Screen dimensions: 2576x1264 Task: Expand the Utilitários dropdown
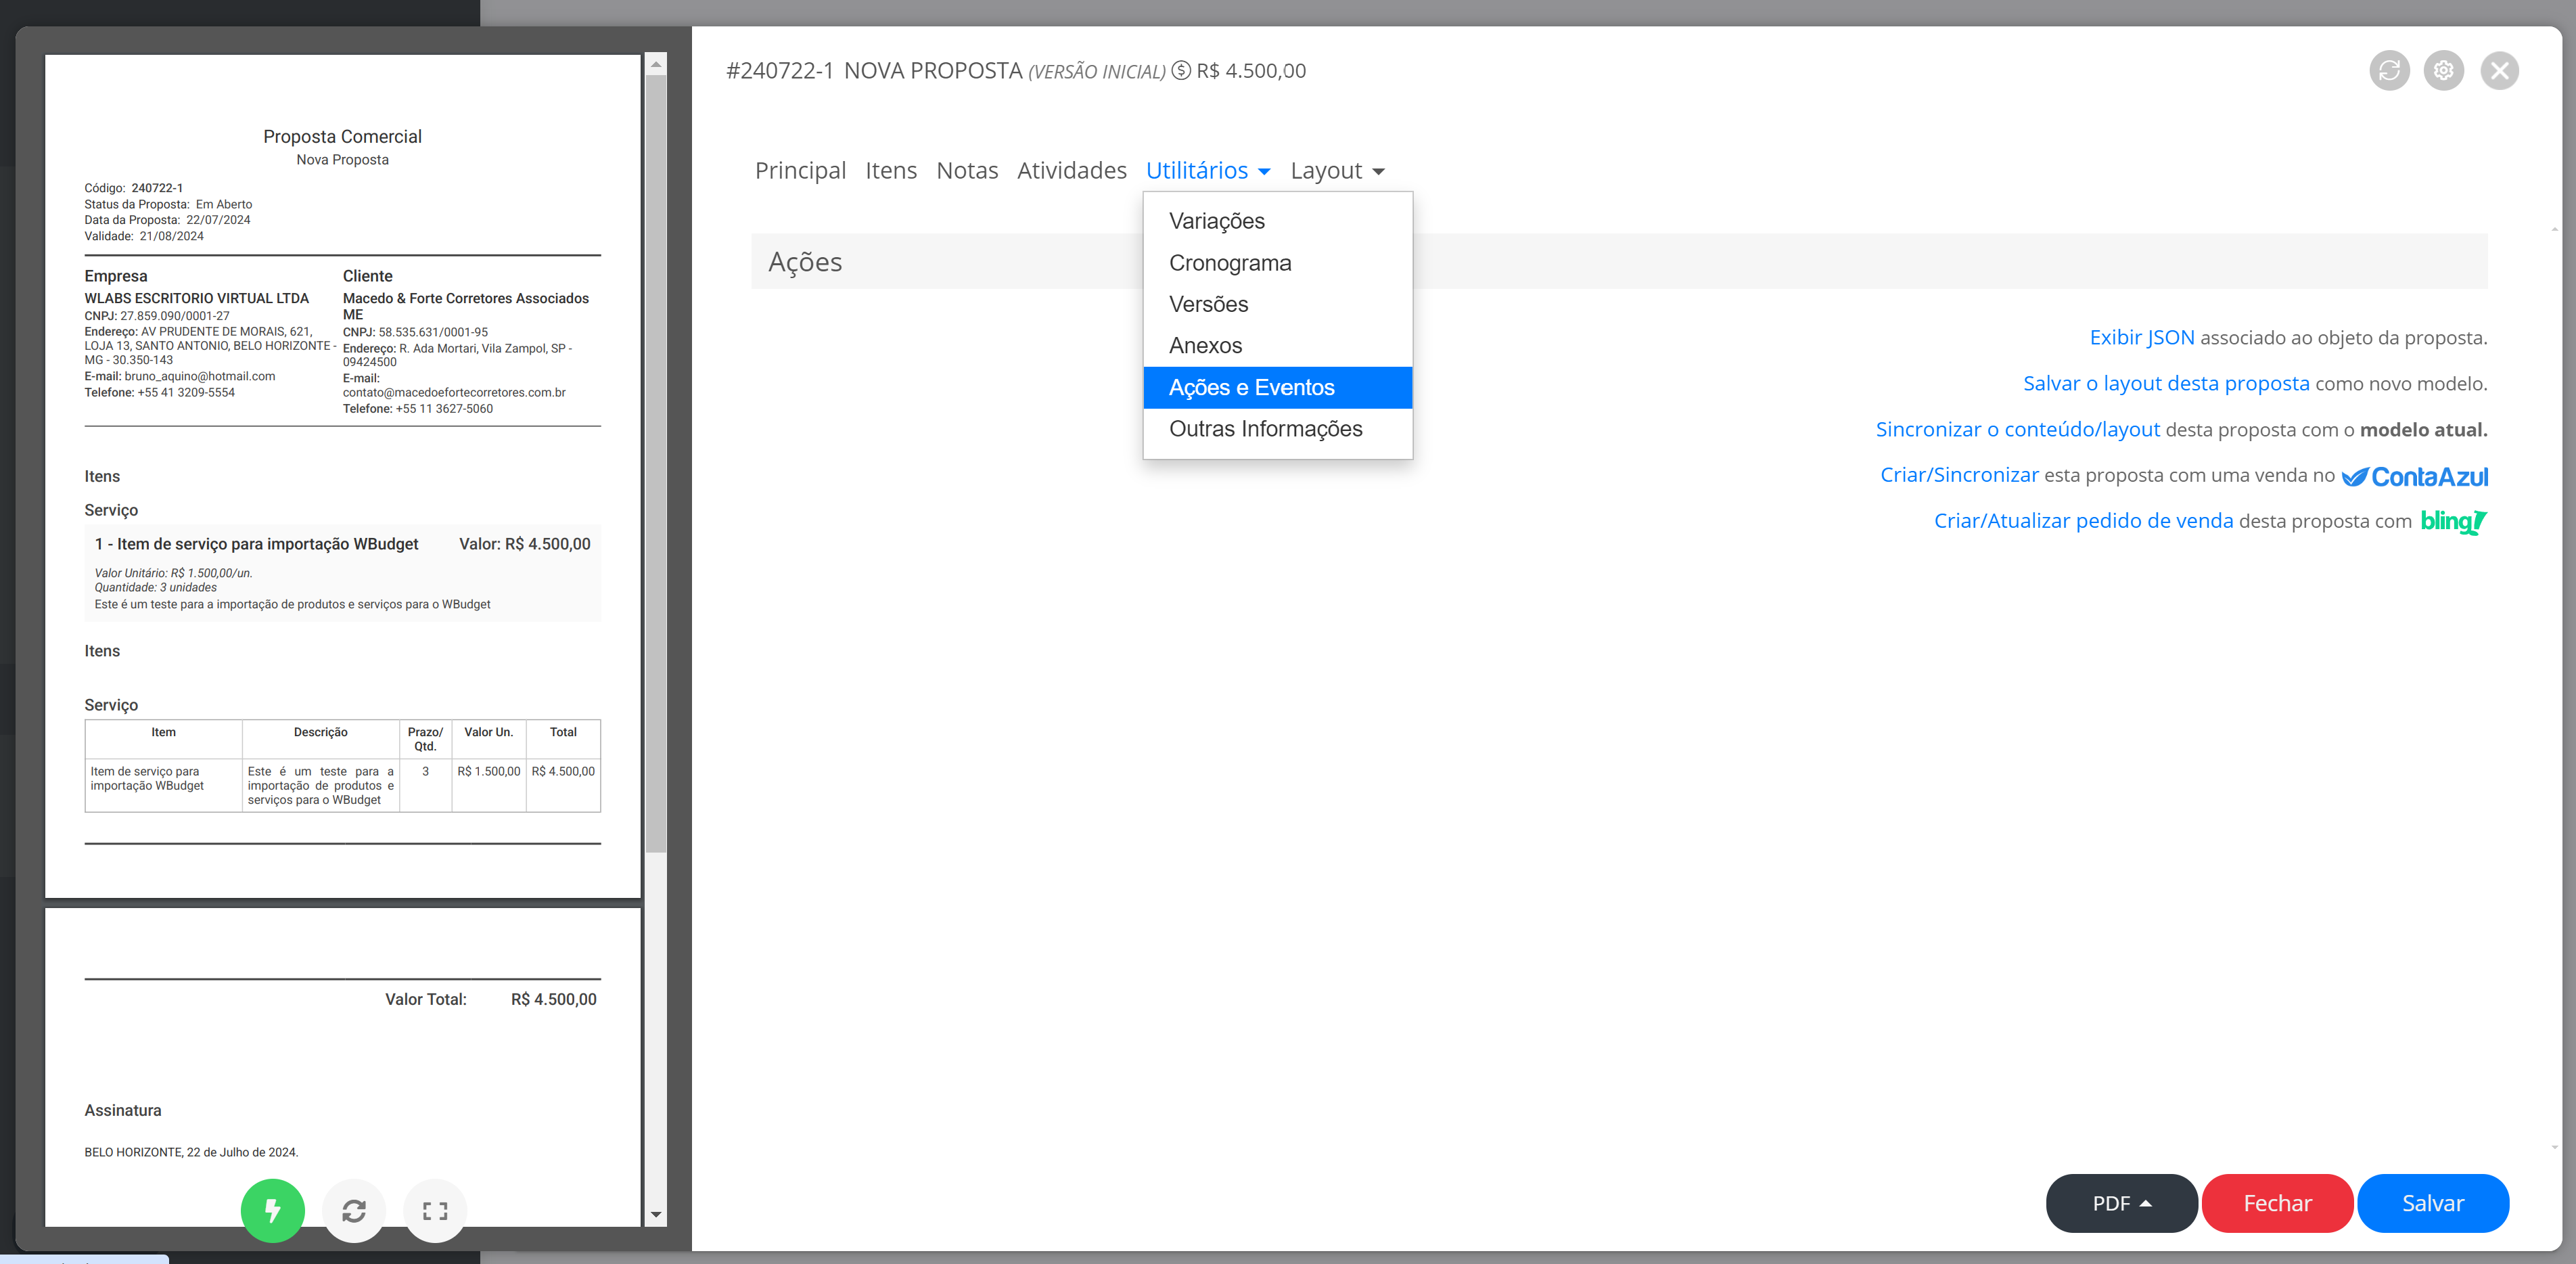click(1207, 171)
